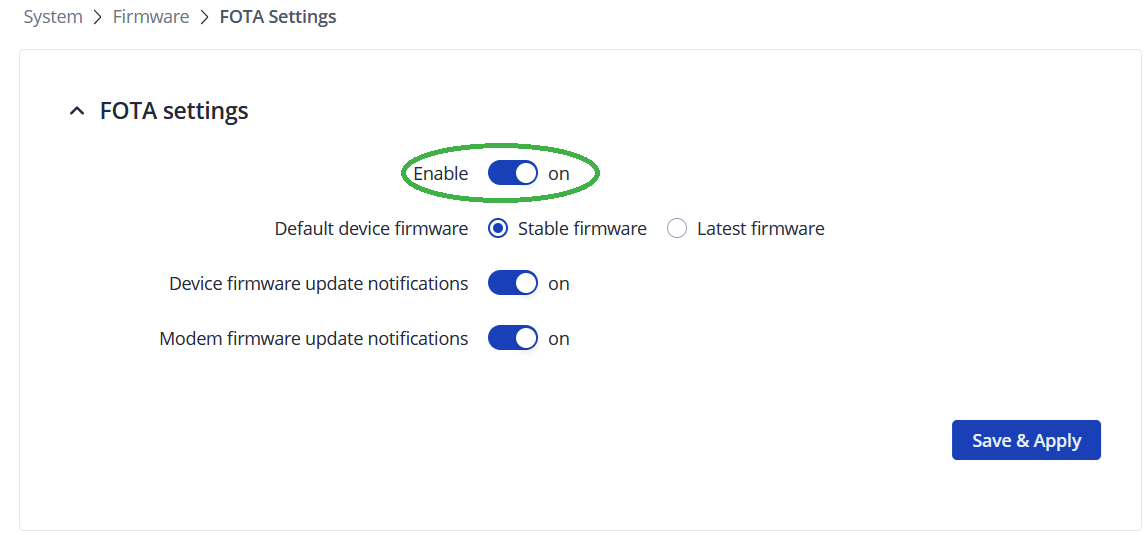Image resolution: width=1146 pixels, height=535 pixels.
Task: Go to System in the breadcrumb
Action: [x=53, y=17]
